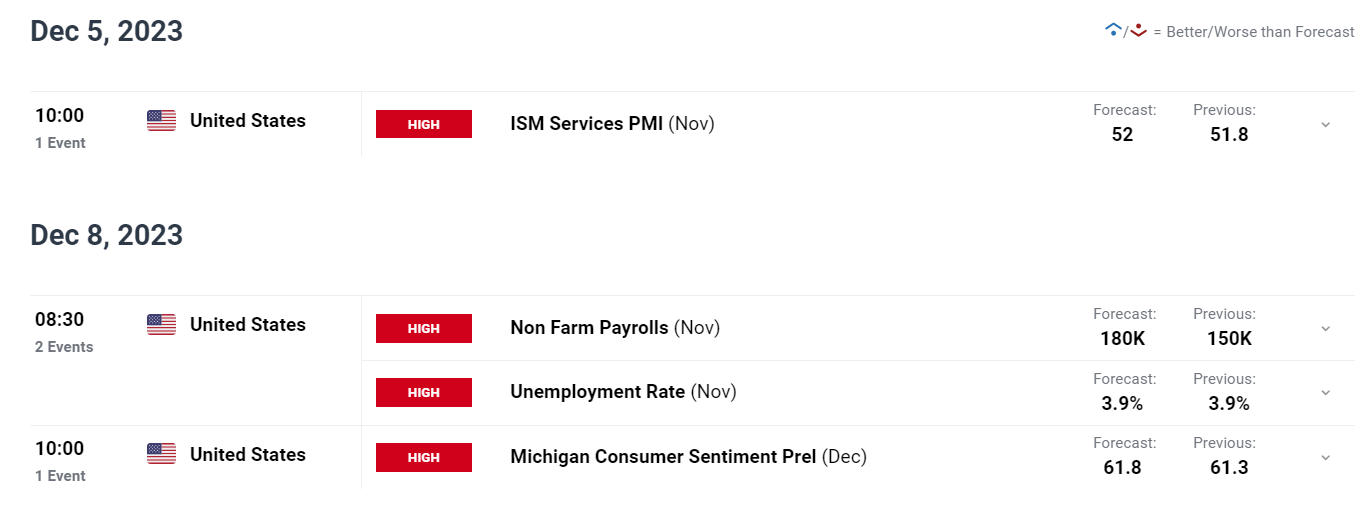Click the red worse-than-forecast legend icon

pyautogui.click(x=1138, y=31)
